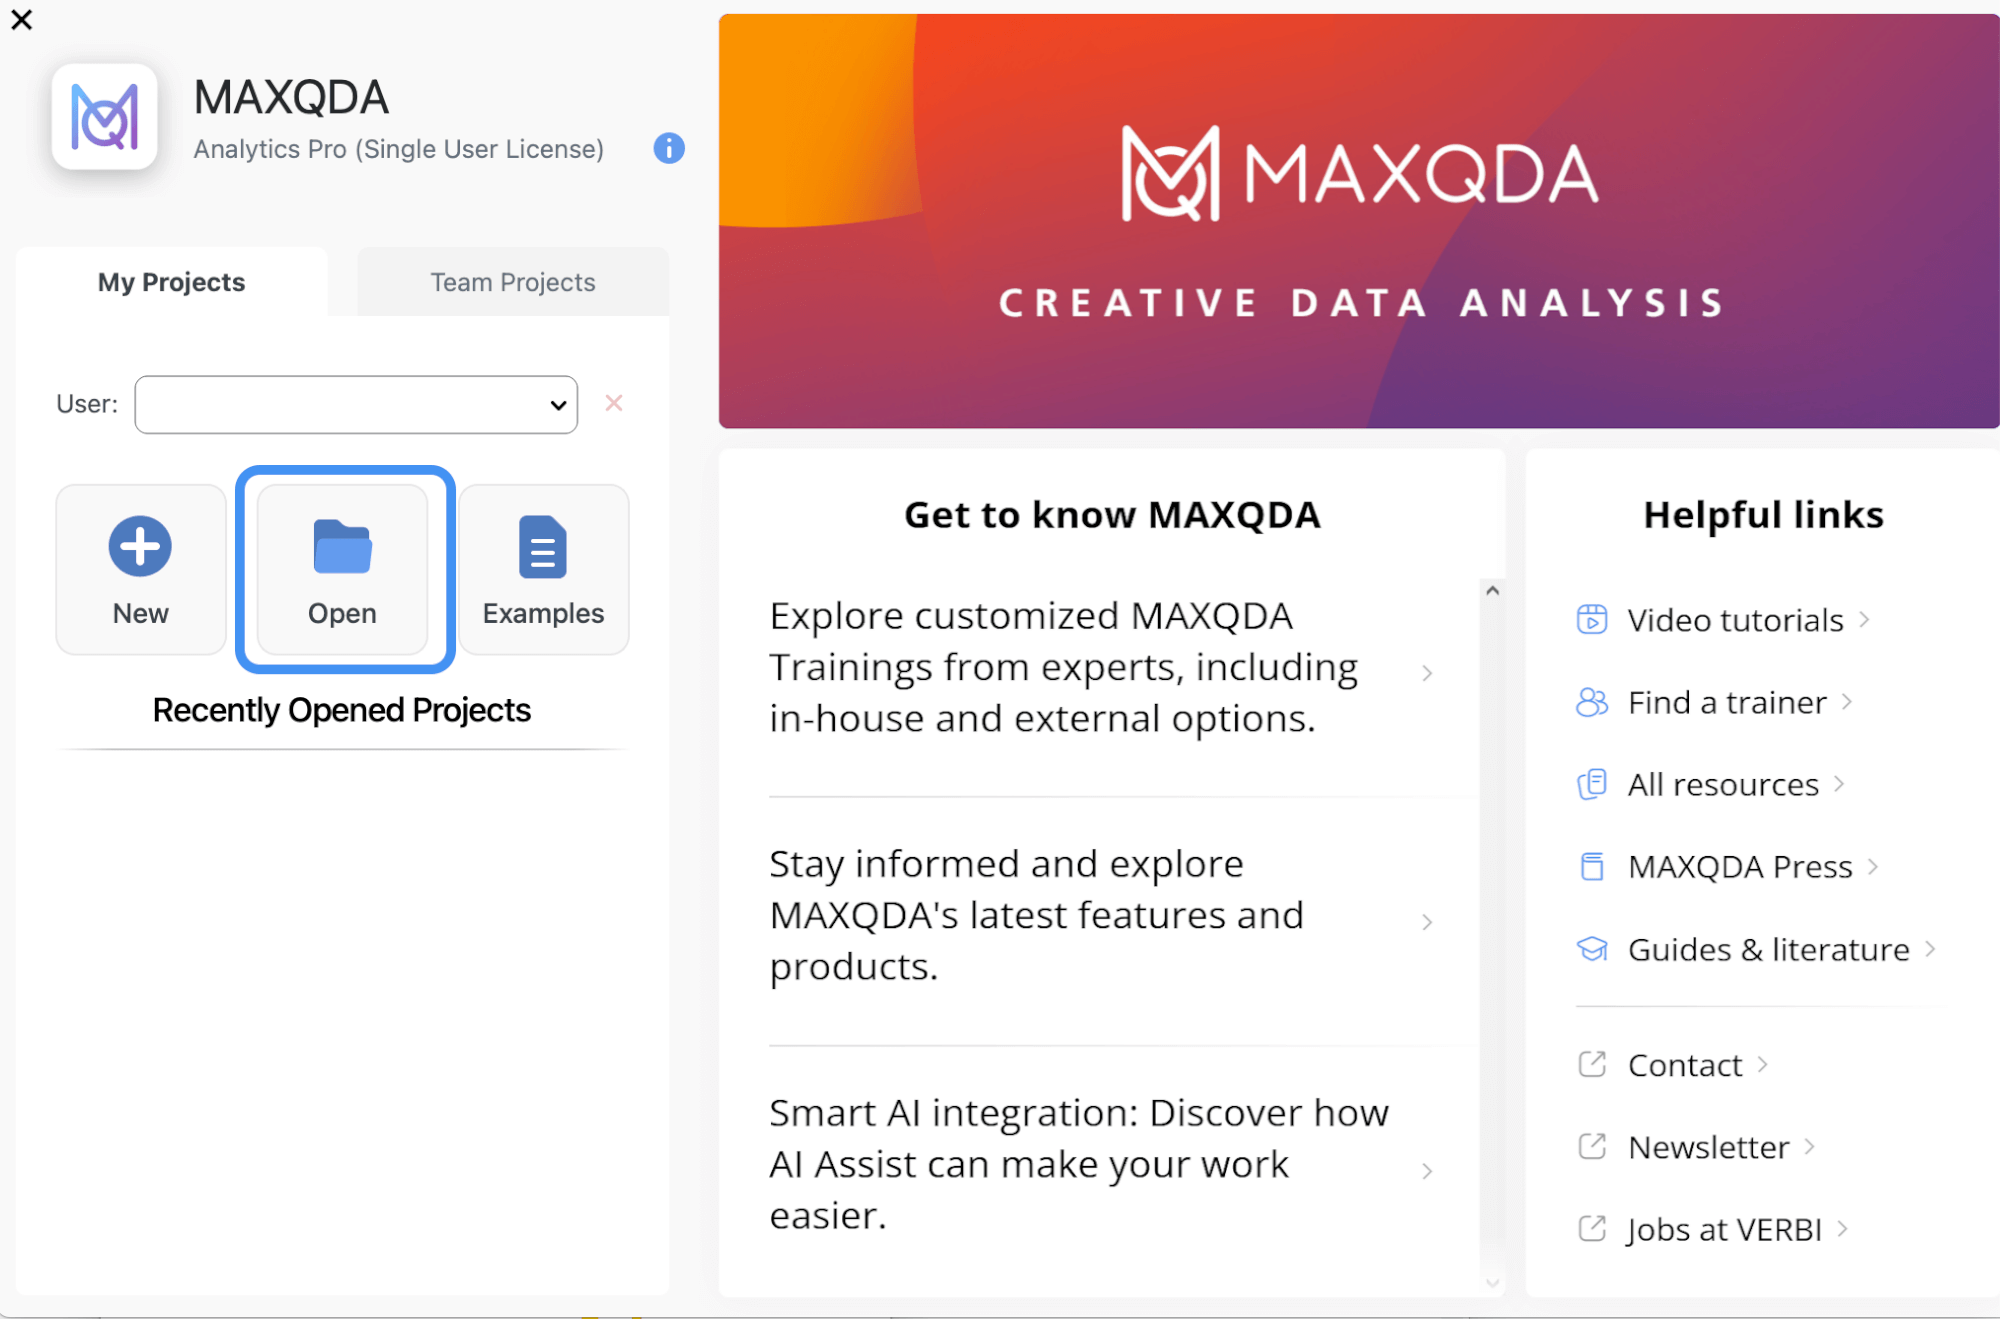Expand the Smart AI integration item
This screenshot has height=1319, width=2000.
1426,1170
